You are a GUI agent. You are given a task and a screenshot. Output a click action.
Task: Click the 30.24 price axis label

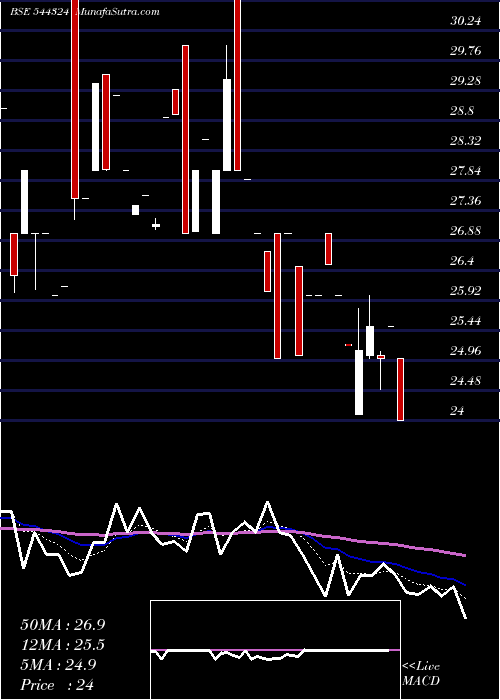465,21
